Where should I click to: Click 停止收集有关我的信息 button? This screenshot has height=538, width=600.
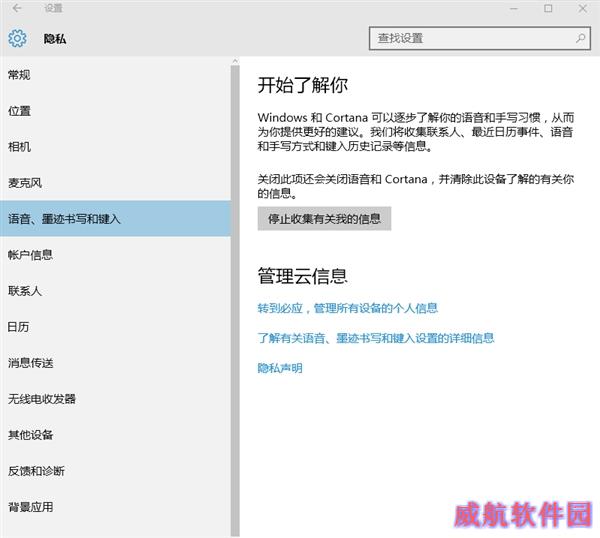pos(324,218)
